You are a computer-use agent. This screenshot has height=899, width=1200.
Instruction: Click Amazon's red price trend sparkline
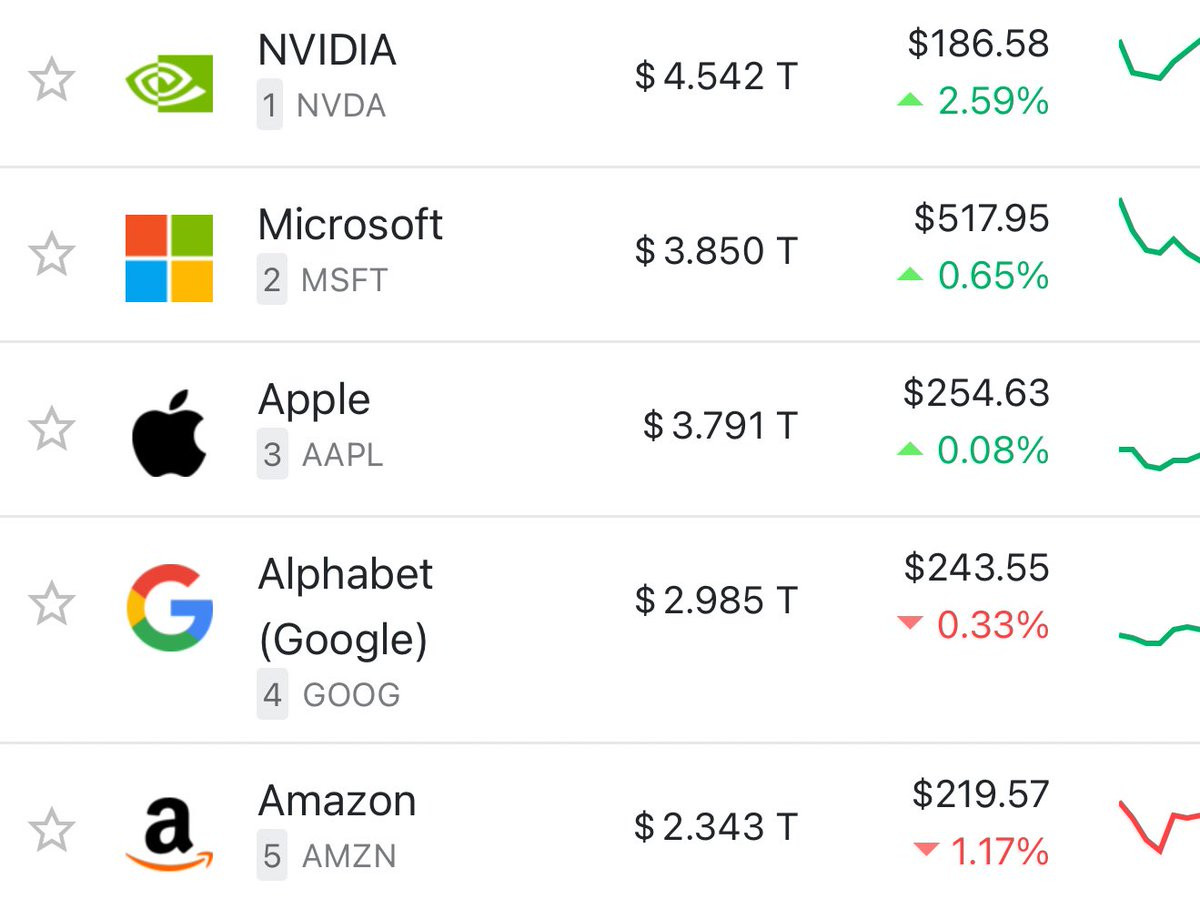pyautogui.click(x=1159, y=826)
